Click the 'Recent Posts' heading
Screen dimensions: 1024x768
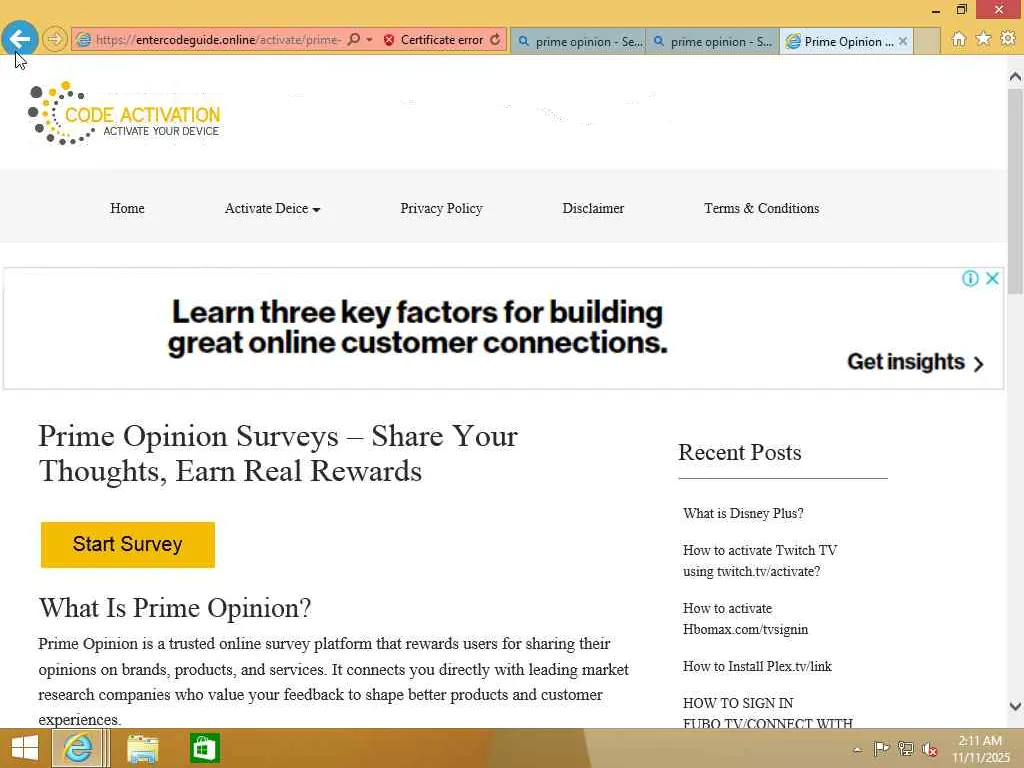pos(739,453)
